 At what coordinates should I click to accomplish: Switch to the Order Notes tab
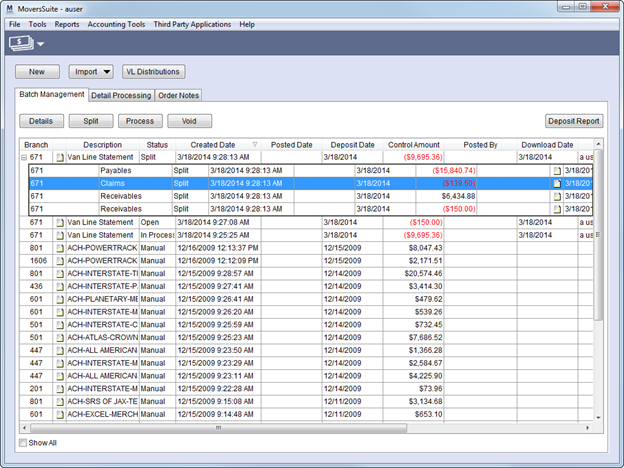pyautogui.click(x=180, y=96)
